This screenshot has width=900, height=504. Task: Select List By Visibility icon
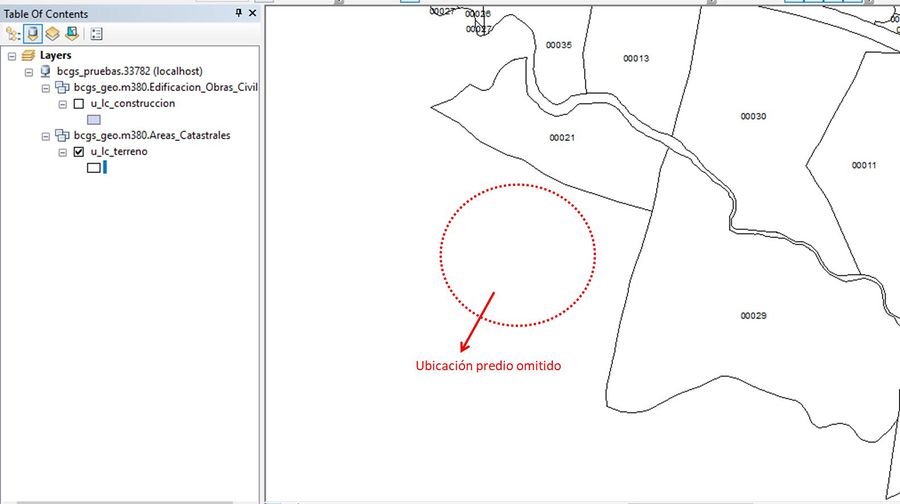[x=52, y=34]
